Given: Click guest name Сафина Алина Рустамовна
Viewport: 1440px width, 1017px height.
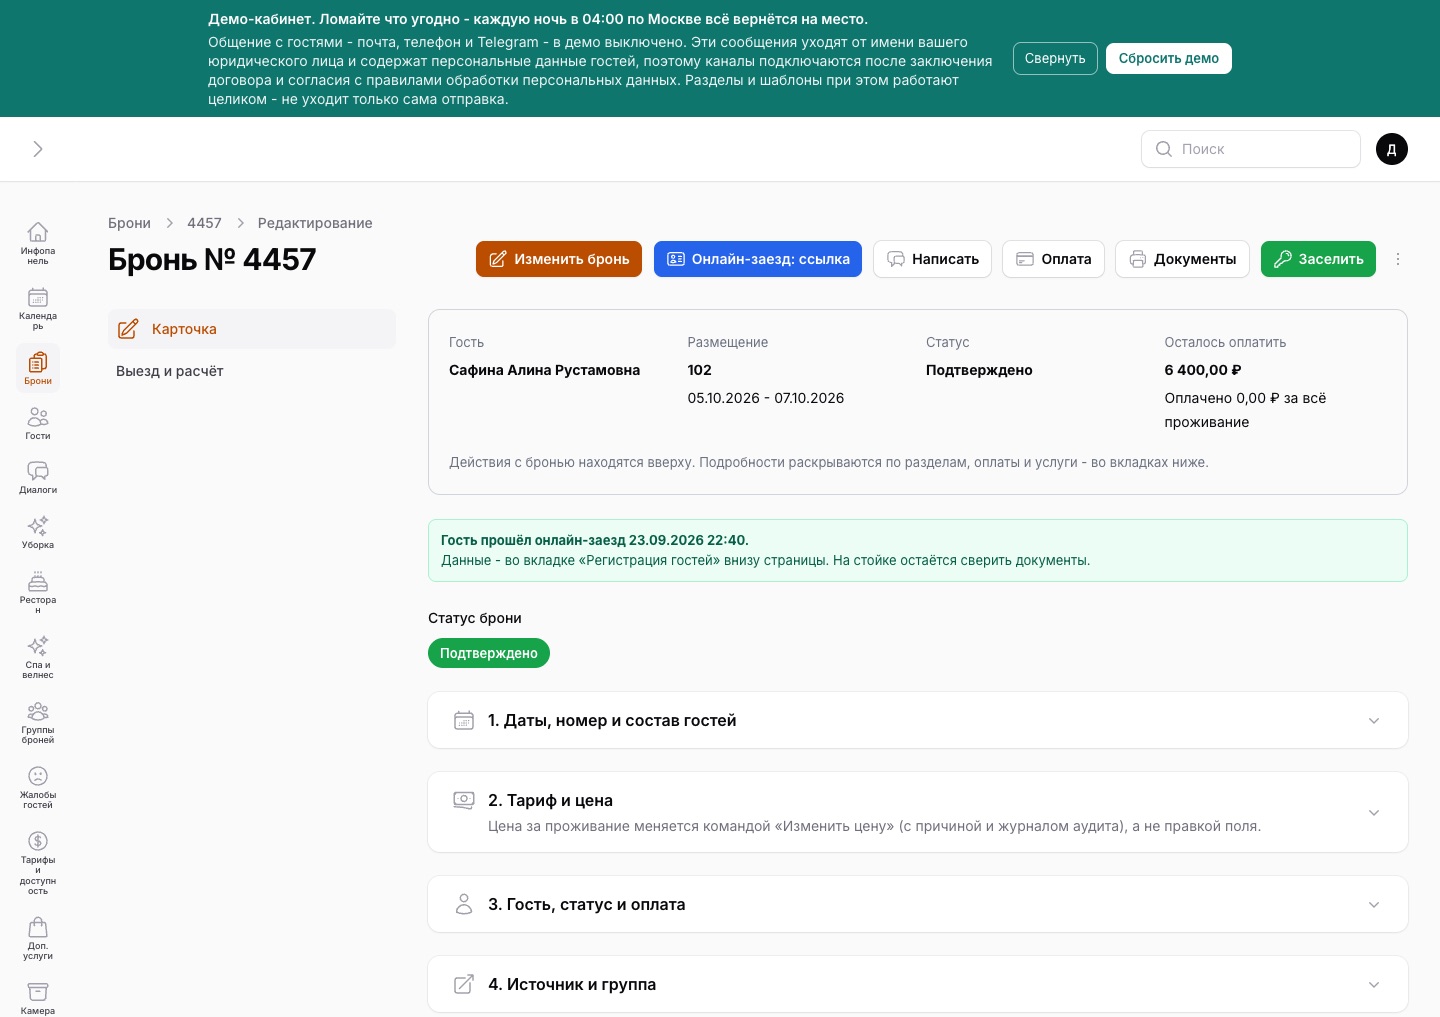Looking at the screenshot, I should [x=545, y=370].
